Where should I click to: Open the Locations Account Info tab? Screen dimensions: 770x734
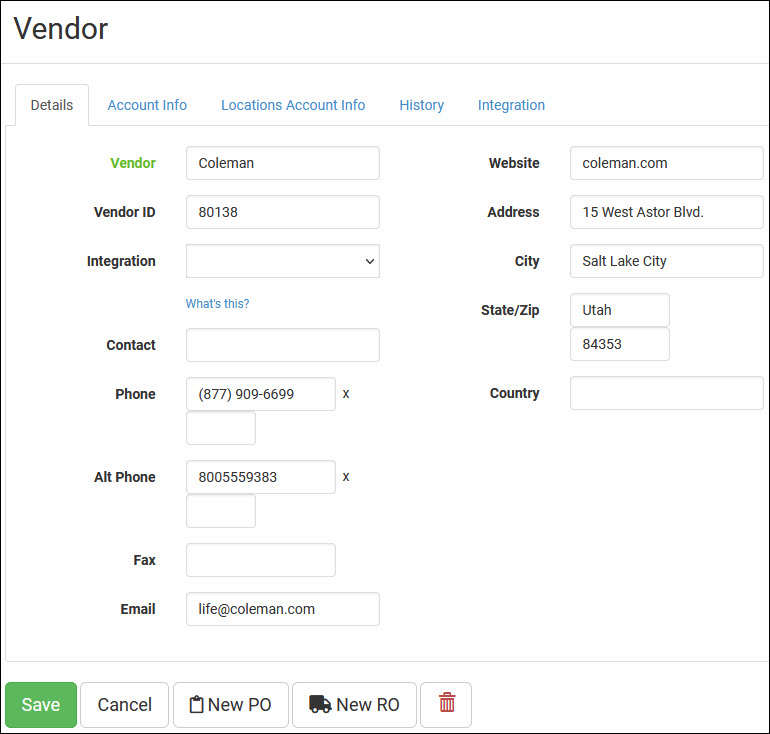293,105
